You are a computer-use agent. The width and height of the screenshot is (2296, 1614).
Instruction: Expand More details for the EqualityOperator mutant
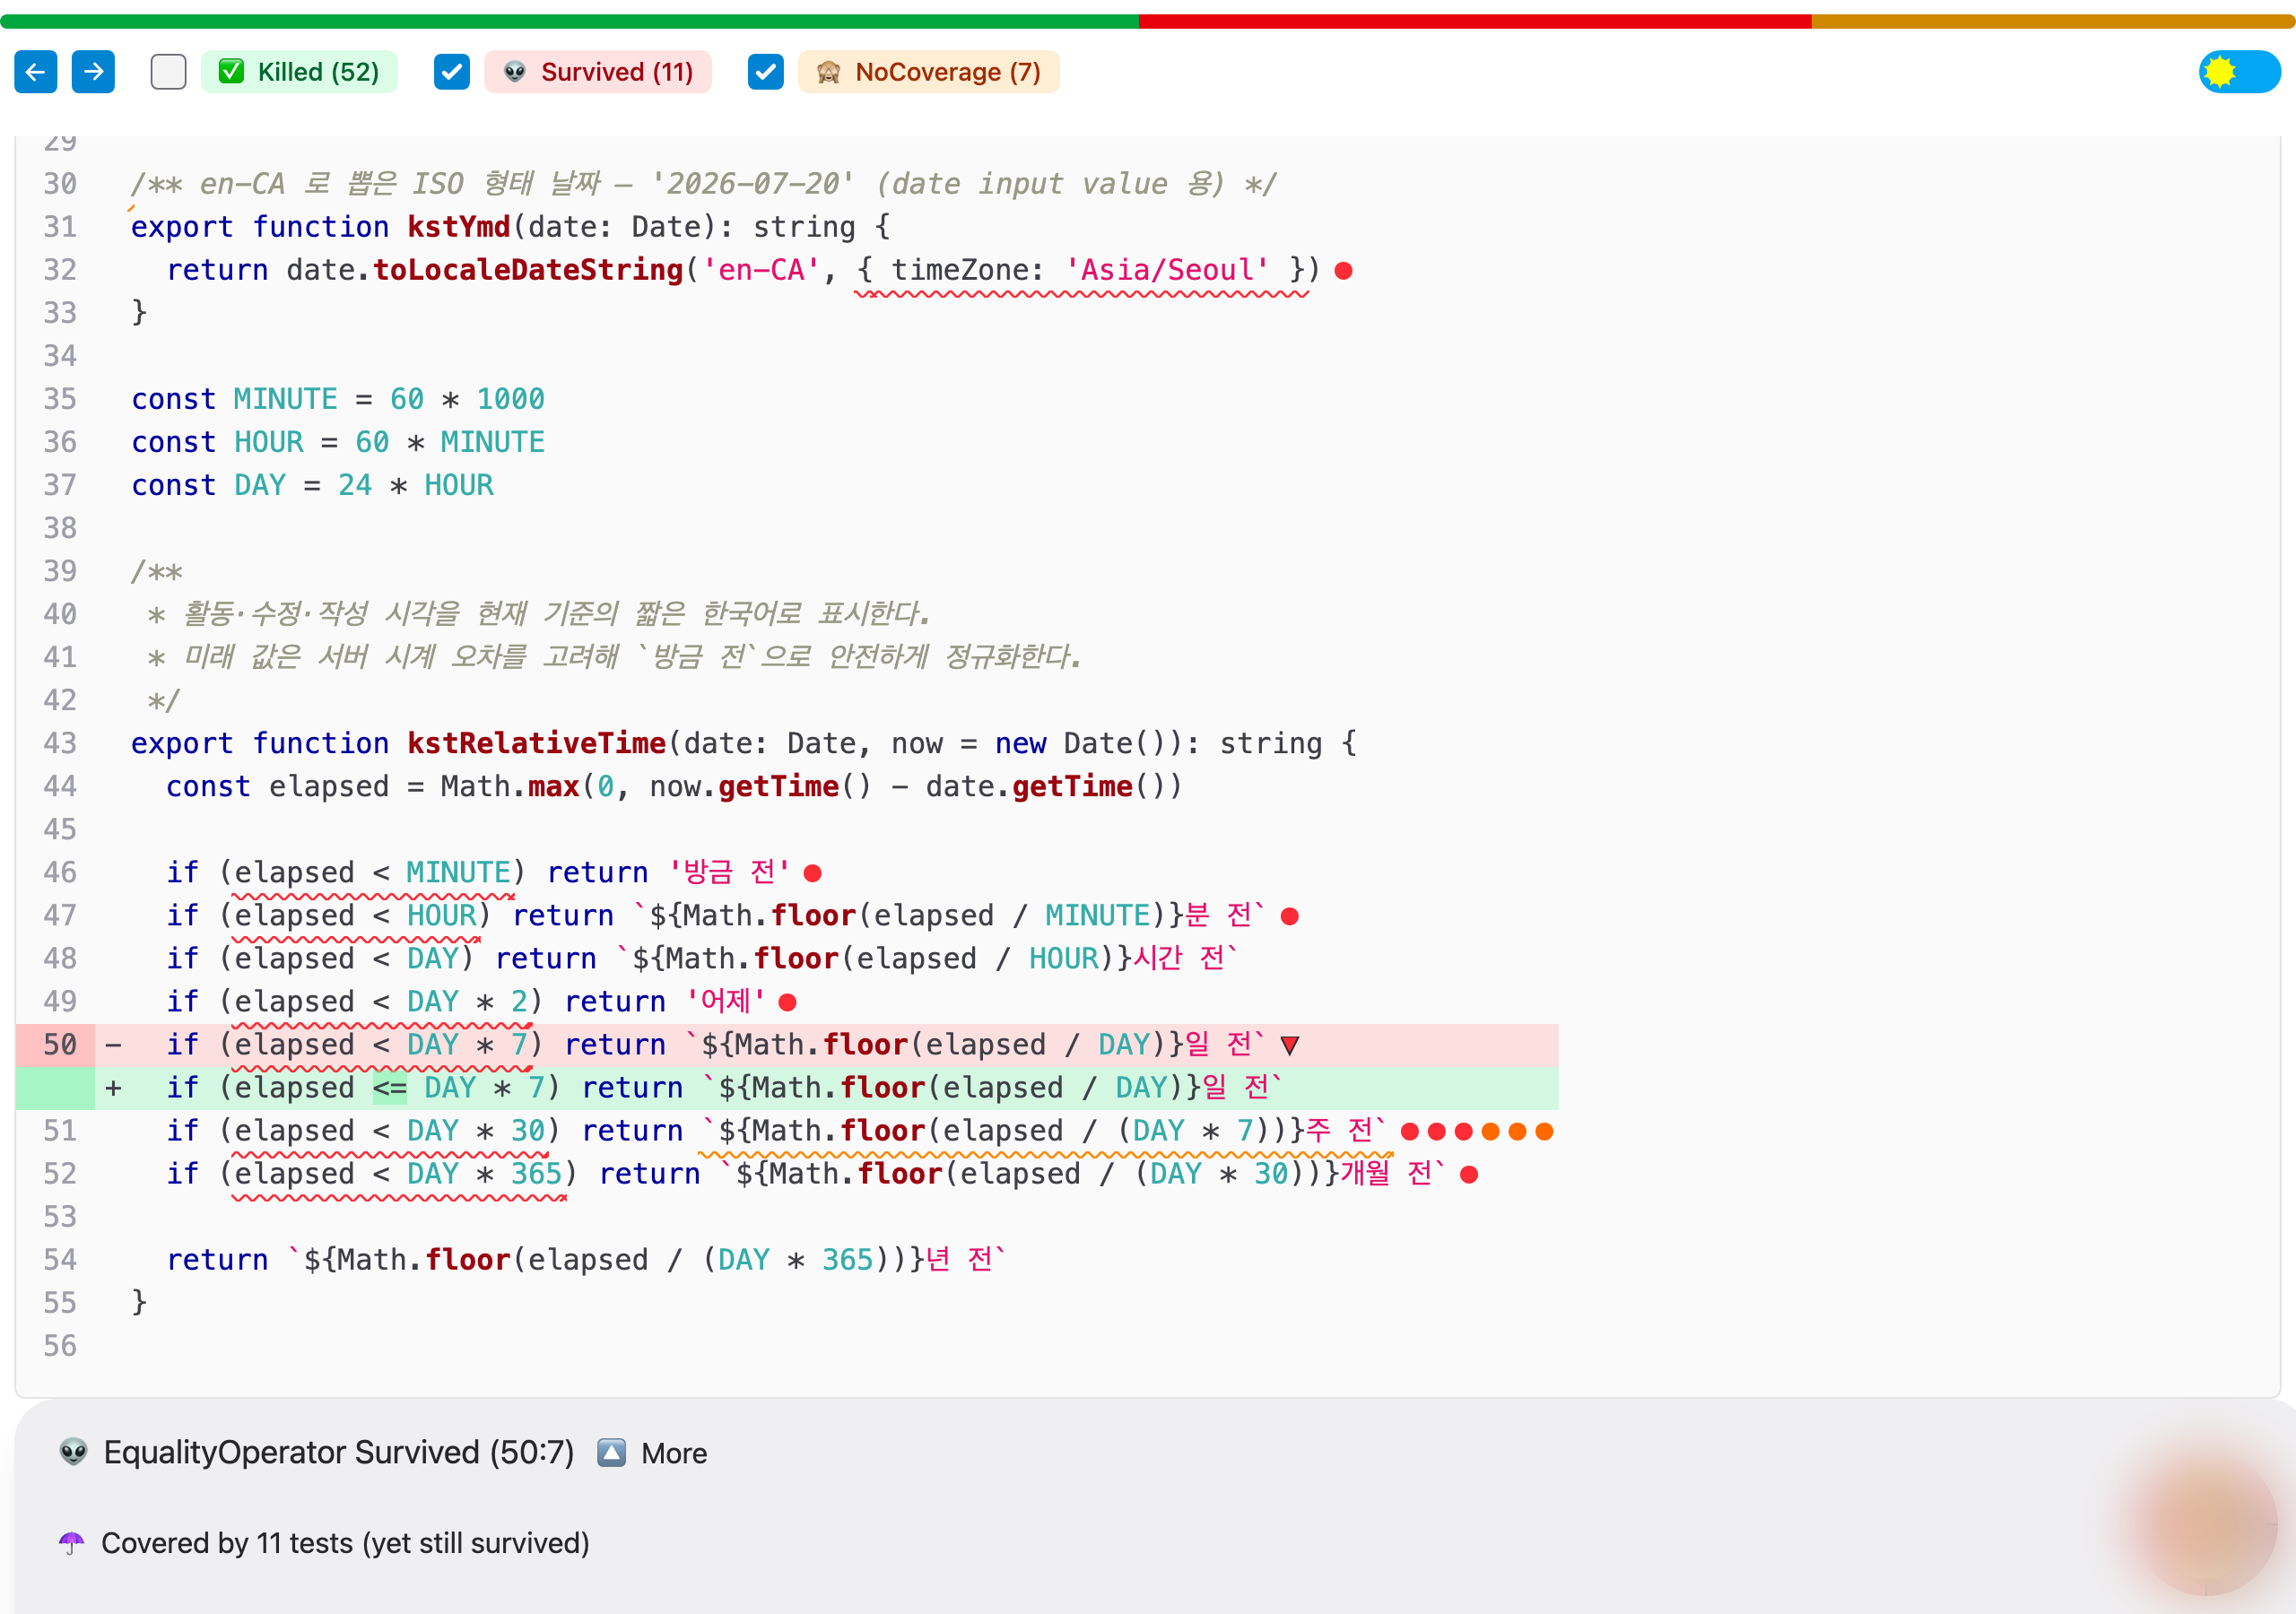point(653,1453)
